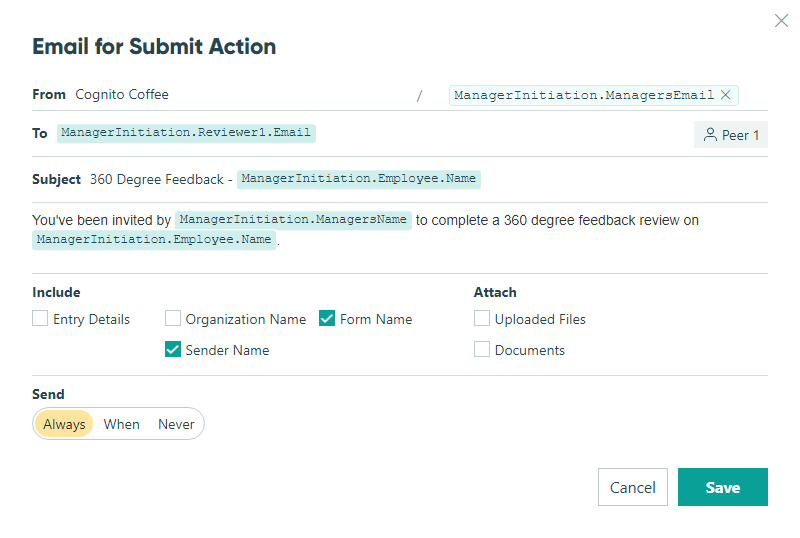Click the subject text 360 Degree Feedback

157,180
